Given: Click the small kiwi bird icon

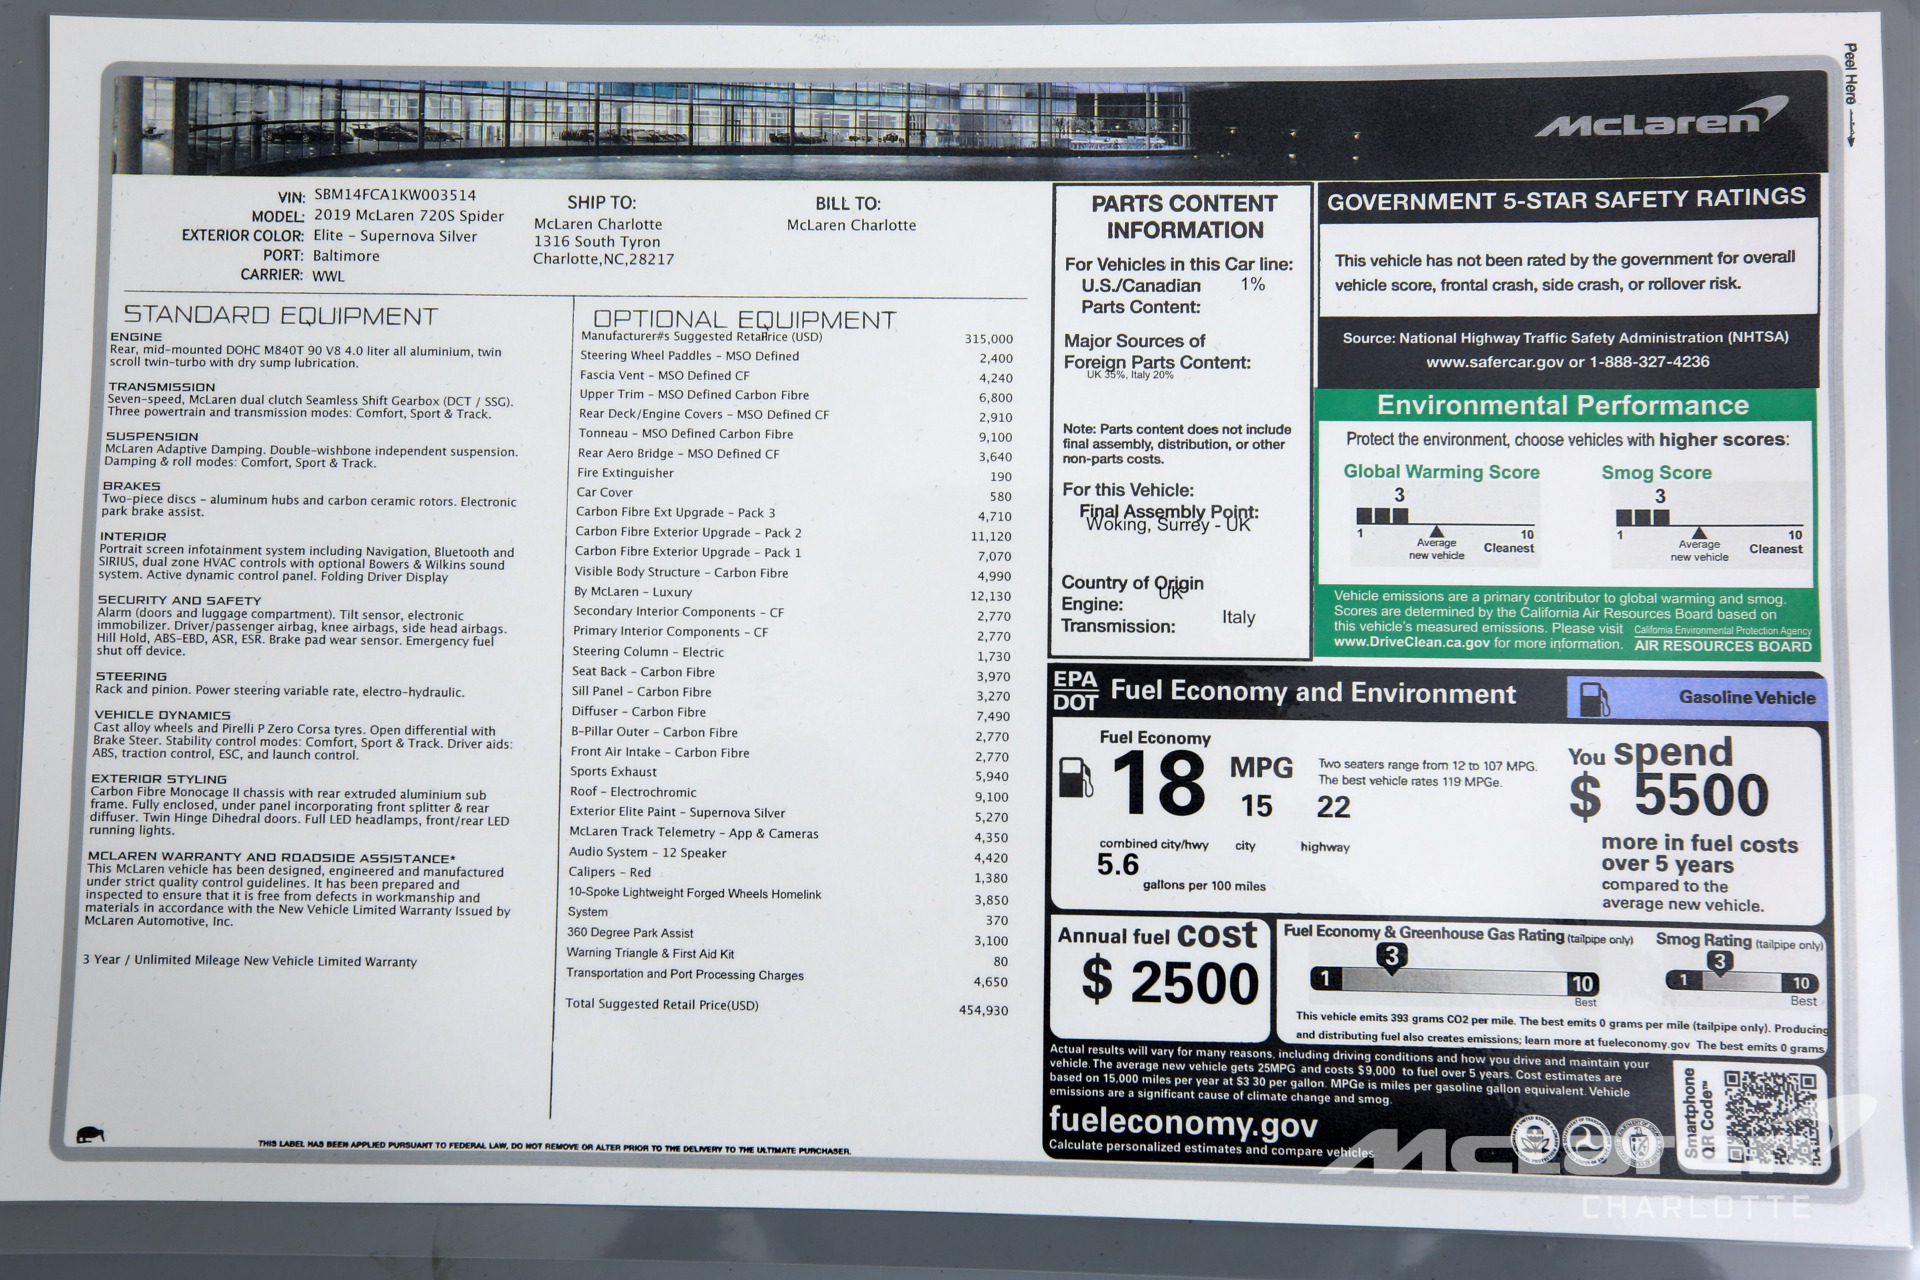Looking at the screenshot, I should 90,1135.
